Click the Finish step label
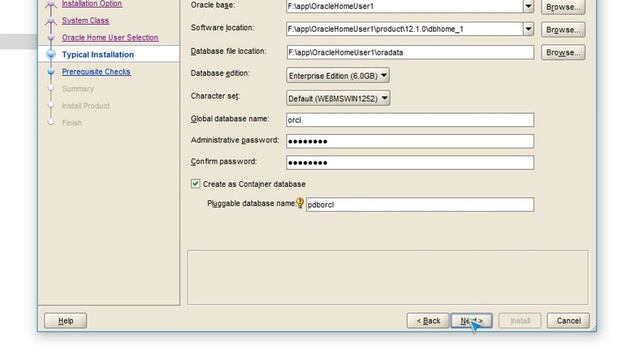This screenshot has height=360, width=640. click(x=72, y=123)
